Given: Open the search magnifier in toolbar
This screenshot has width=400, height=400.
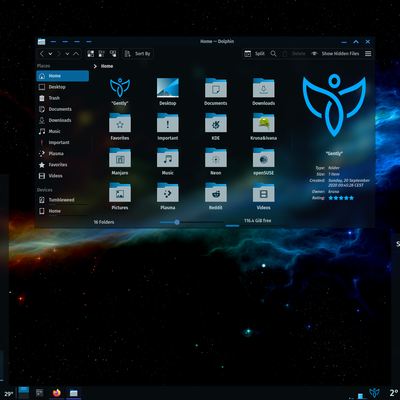Looking at the screenshot, I should tap(273, 54).
